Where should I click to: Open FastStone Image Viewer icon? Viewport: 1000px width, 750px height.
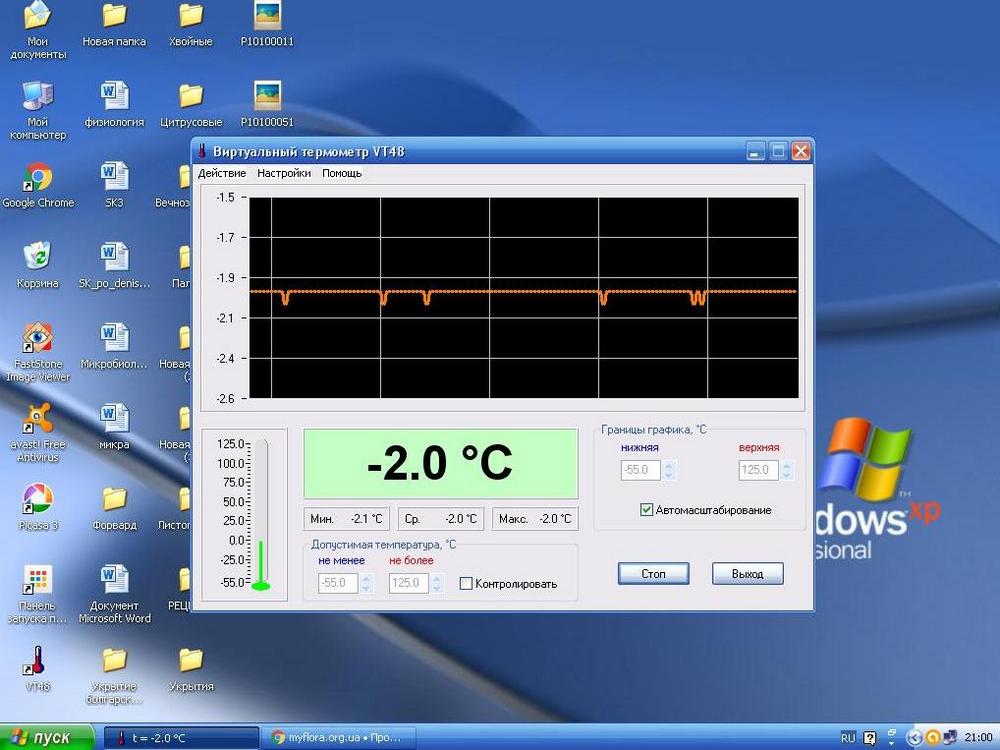click(38, 339)
